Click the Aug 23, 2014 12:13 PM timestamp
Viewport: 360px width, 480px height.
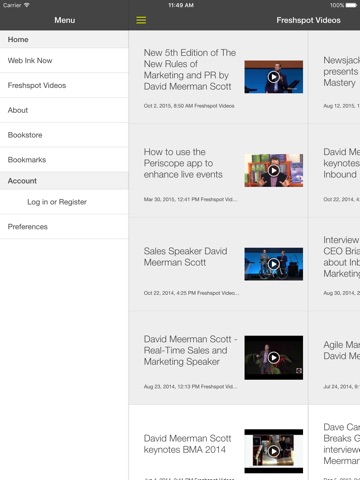coord(190,387)
